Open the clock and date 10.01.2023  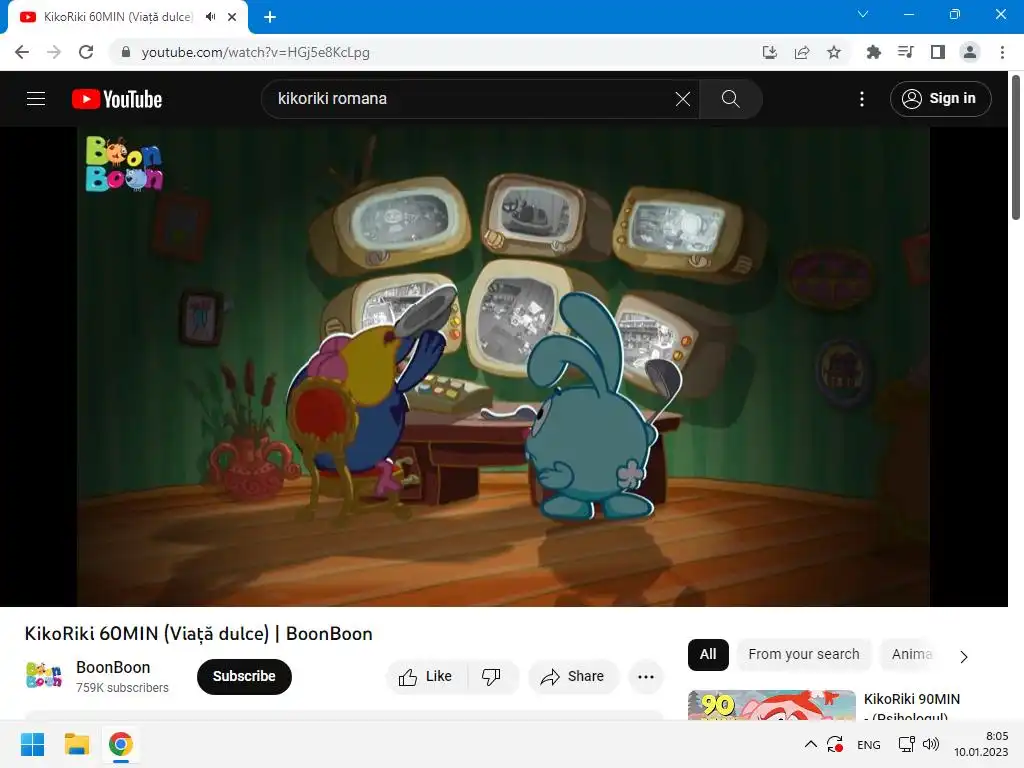[981, 744]
